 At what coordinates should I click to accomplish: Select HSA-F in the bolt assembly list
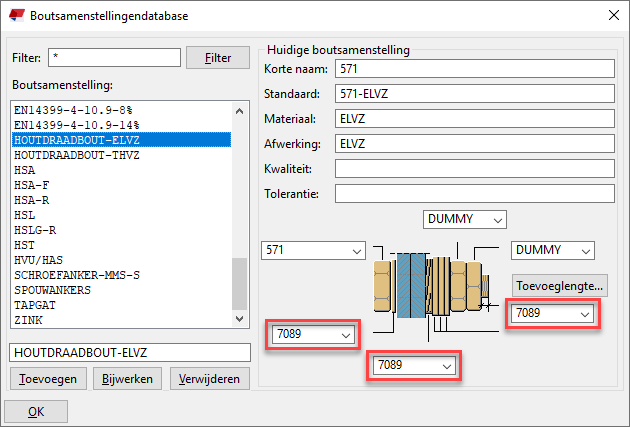pos(121,185)
